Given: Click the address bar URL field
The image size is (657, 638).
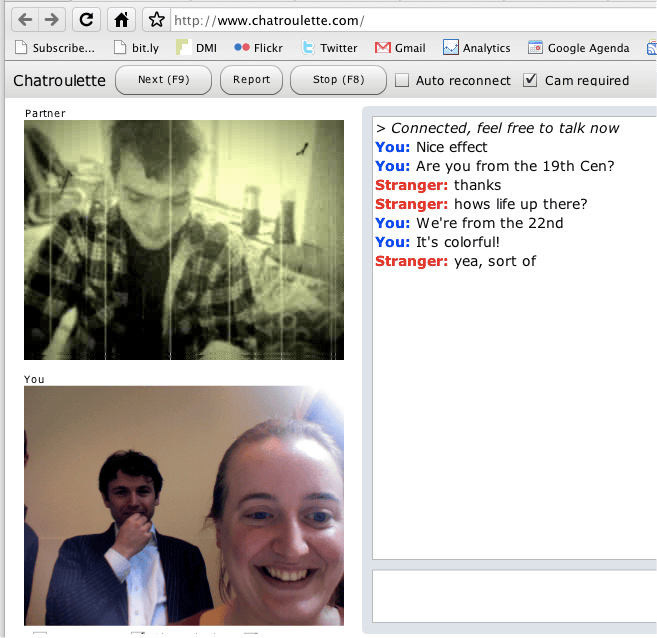Looking at the screenshot, I should tap(413, 20).
